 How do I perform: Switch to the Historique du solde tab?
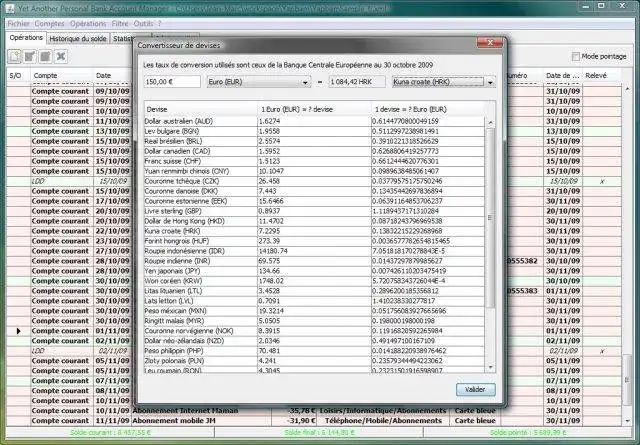click(78, 39)
